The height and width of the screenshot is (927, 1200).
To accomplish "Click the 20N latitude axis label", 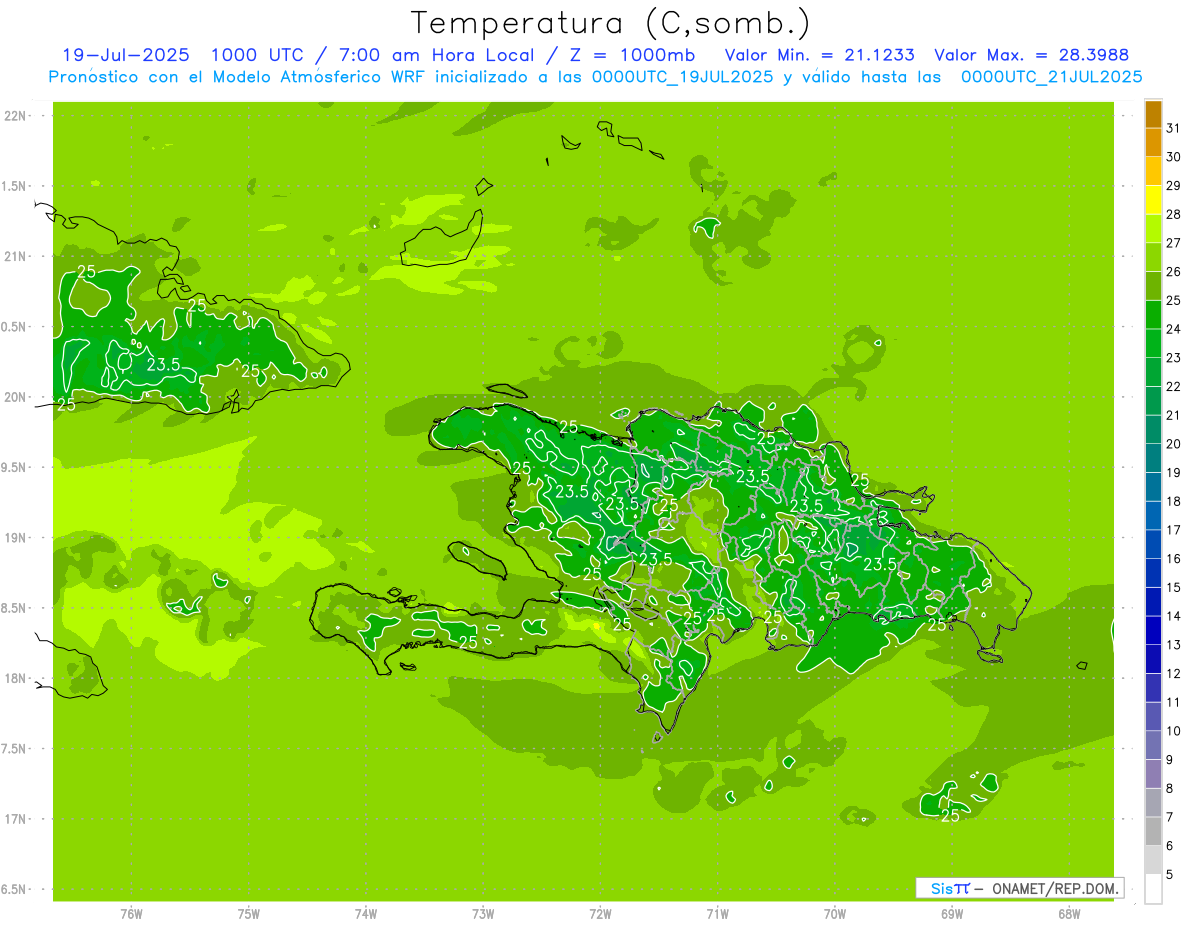I will pos(15,398).
